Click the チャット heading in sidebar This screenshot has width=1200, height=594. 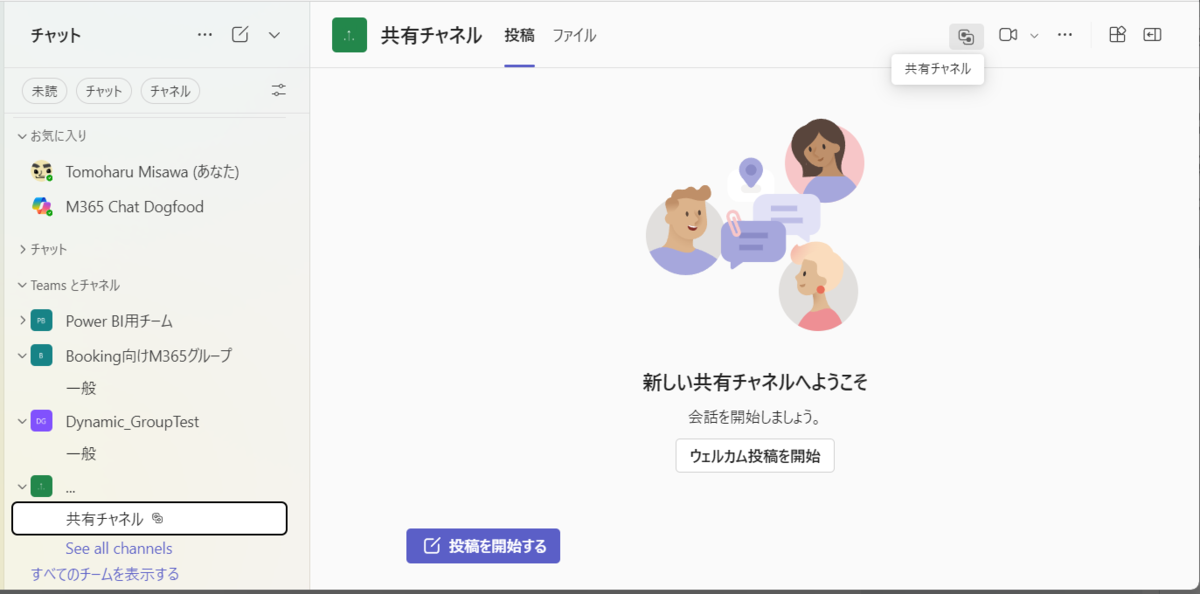pyautogui.click(x=56, y=35)
